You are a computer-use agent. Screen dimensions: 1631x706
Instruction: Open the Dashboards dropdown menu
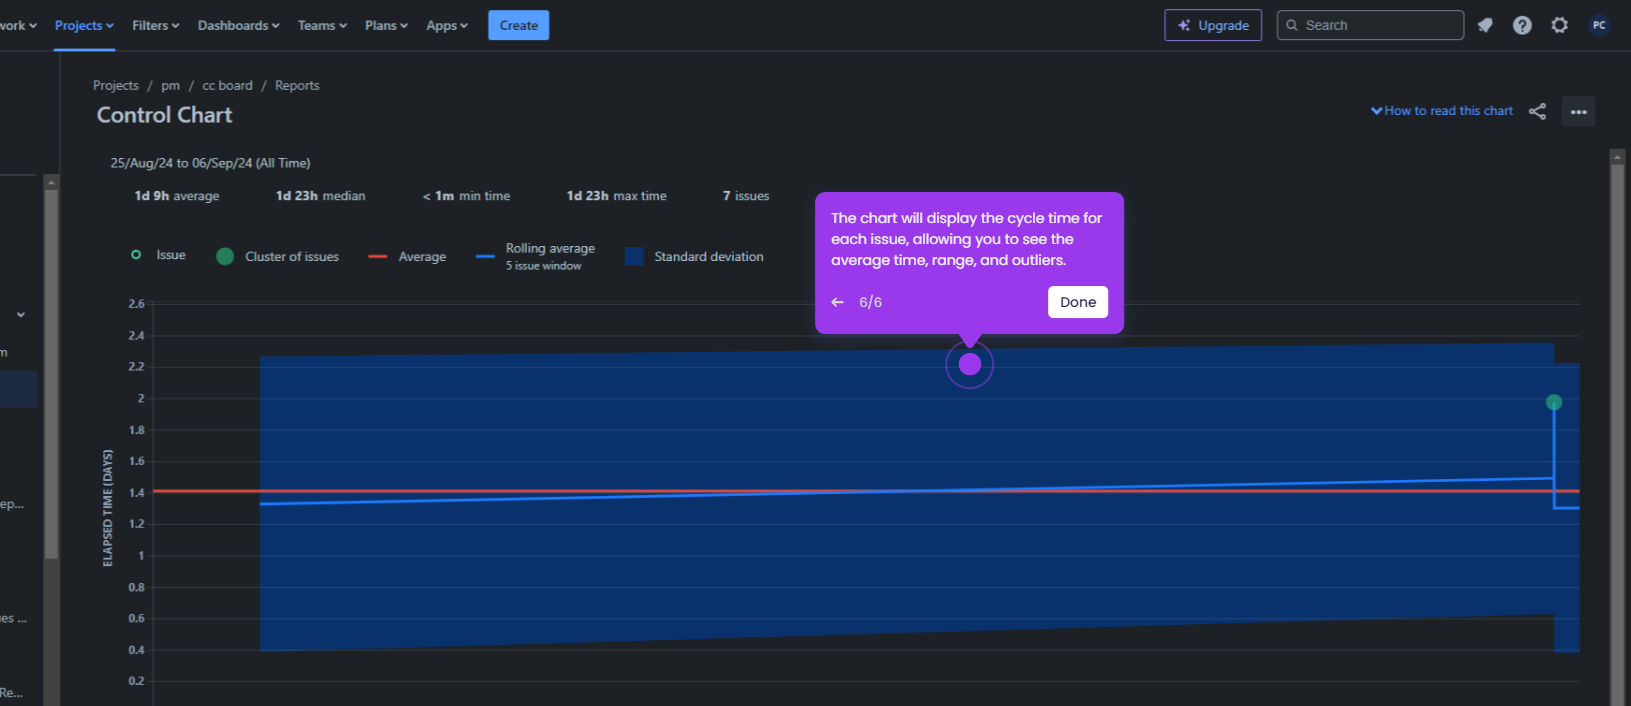(x=238, y=25)
